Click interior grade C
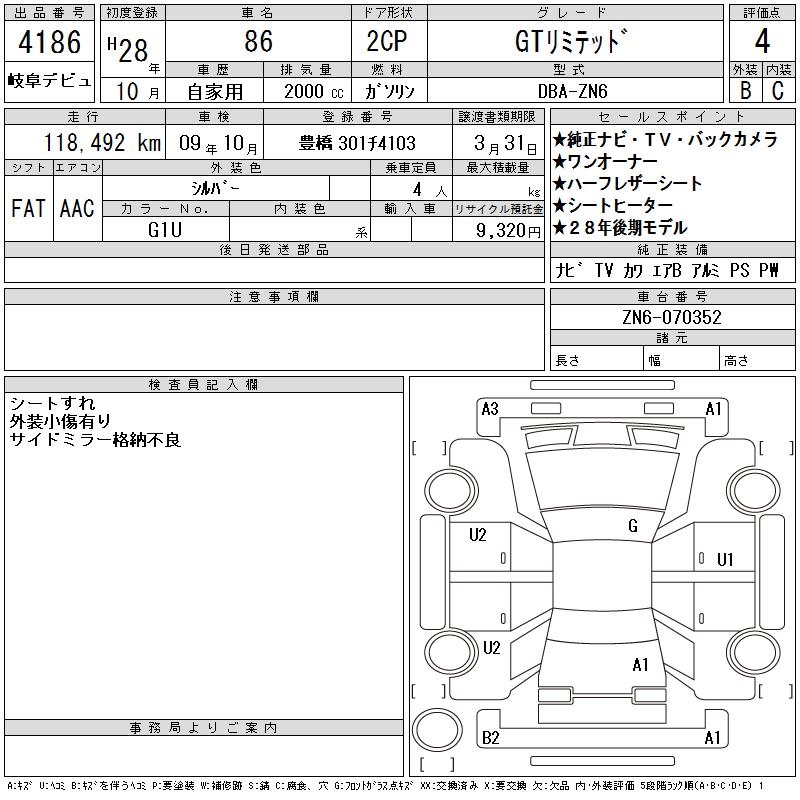800x800 pixels. 778,90
